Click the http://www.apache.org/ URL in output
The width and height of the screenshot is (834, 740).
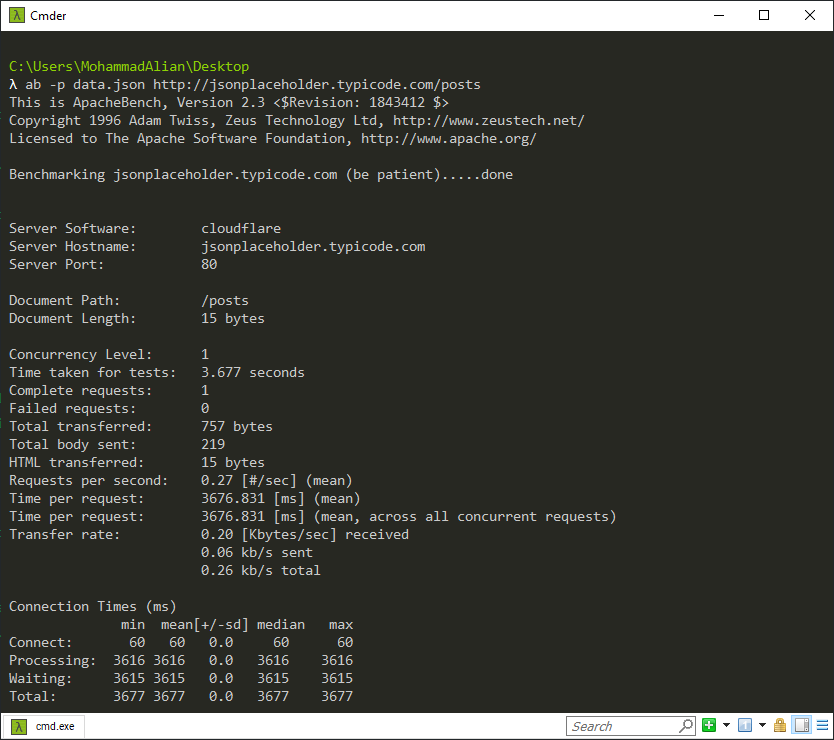click(x=448, y=139)
